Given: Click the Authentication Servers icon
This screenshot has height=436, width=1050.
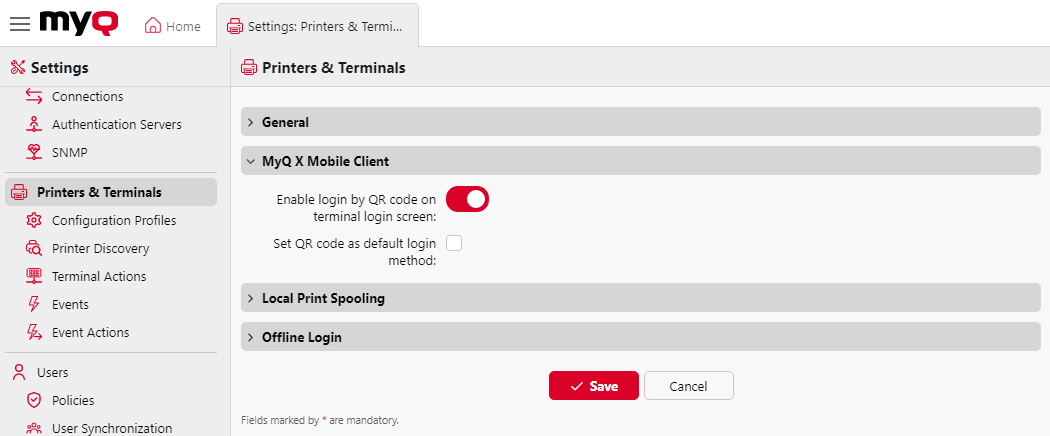Looking at the screenshot, I should click(34, 125).
